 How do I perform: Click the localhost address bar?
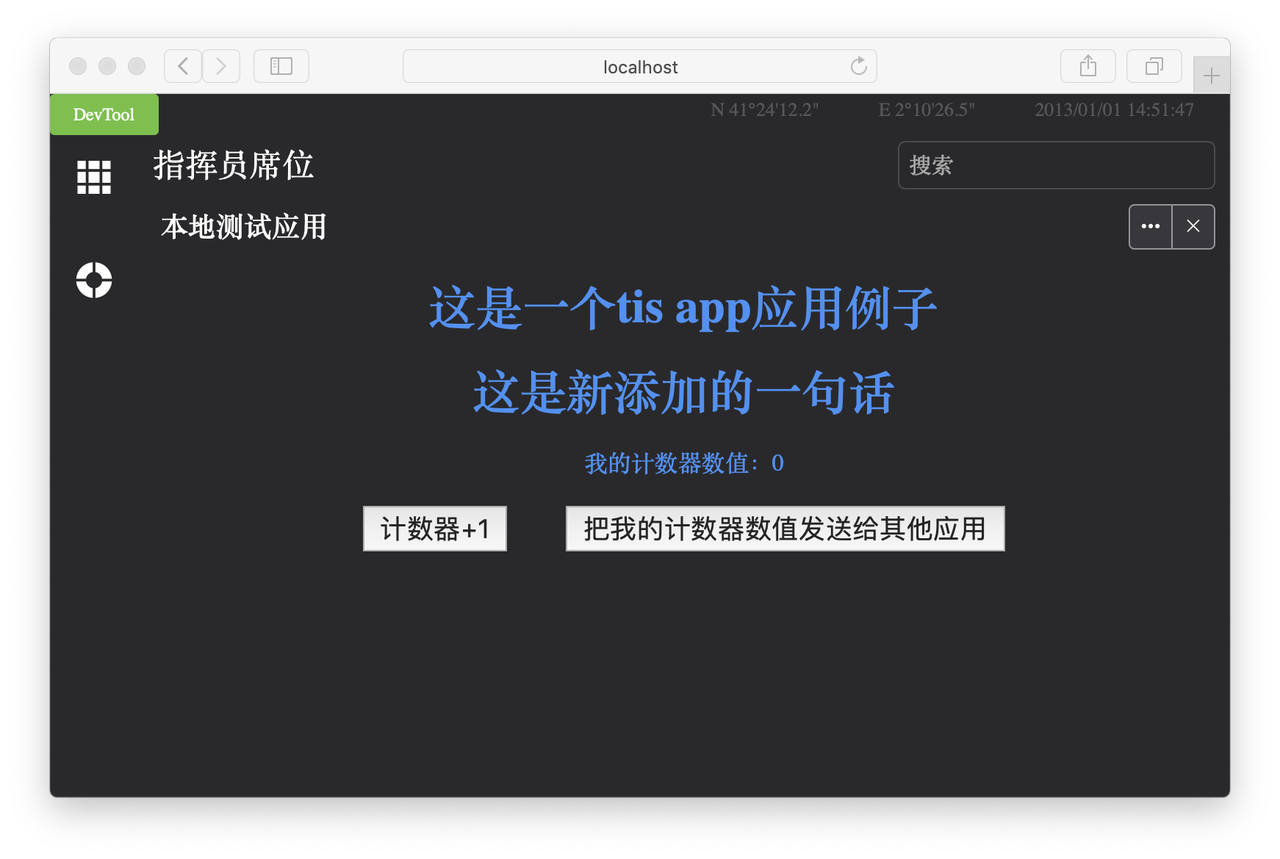[640, 66]
